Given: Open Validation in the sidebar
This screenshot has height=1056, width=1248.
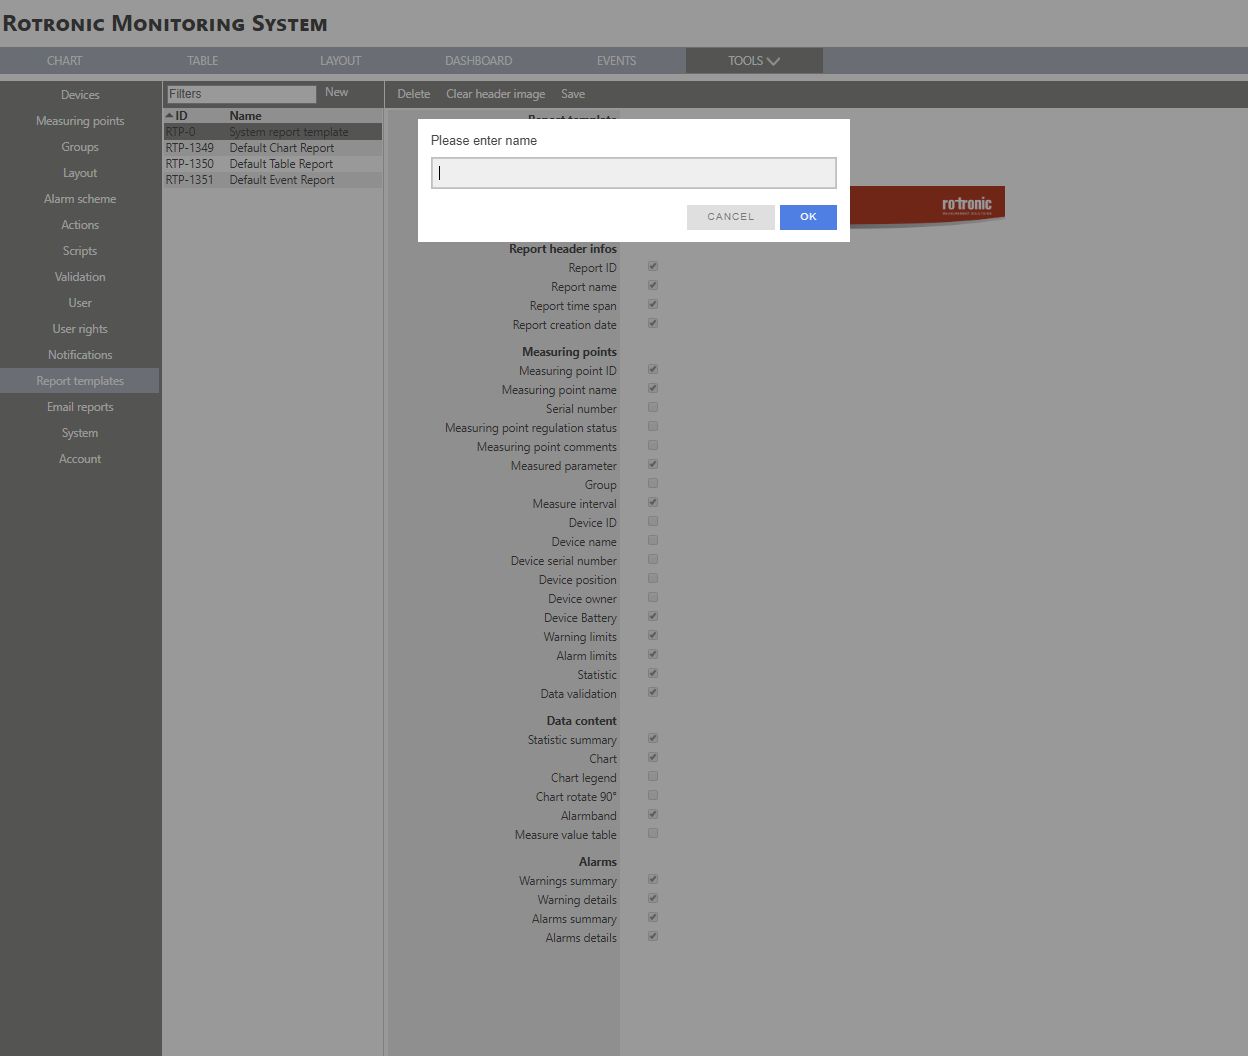Looking at the screenshot, I should point(80,277).
